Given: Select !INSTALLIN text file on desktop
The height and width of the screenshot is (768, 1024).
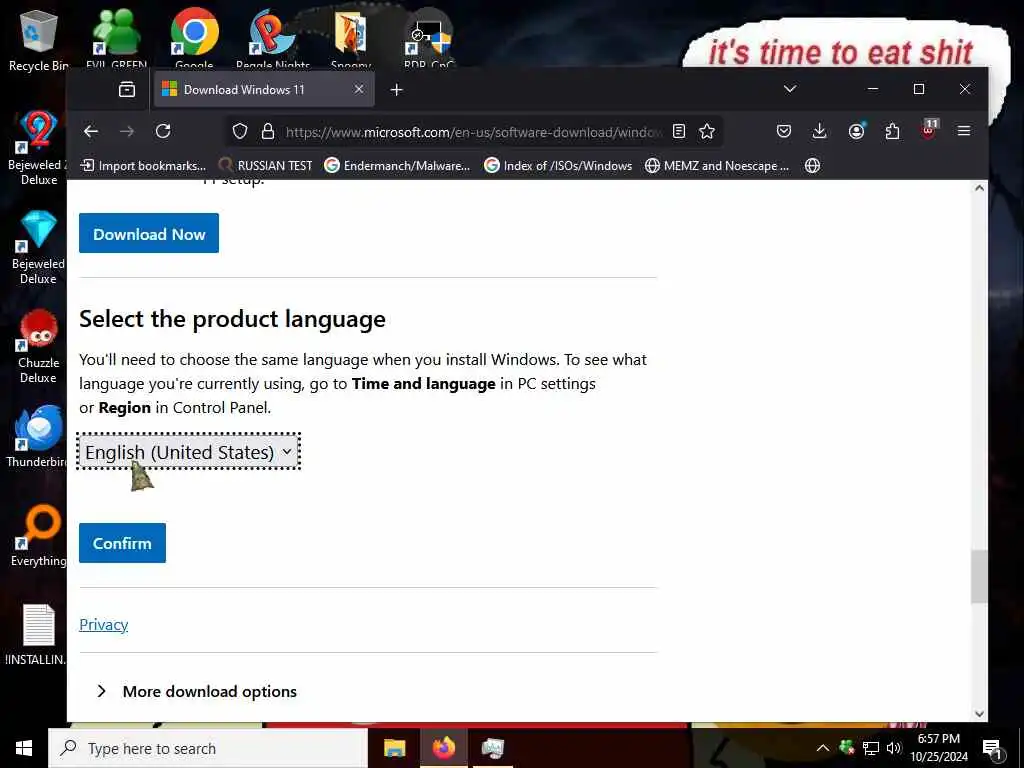Looking at the screenshot, I should pos(38,635).
